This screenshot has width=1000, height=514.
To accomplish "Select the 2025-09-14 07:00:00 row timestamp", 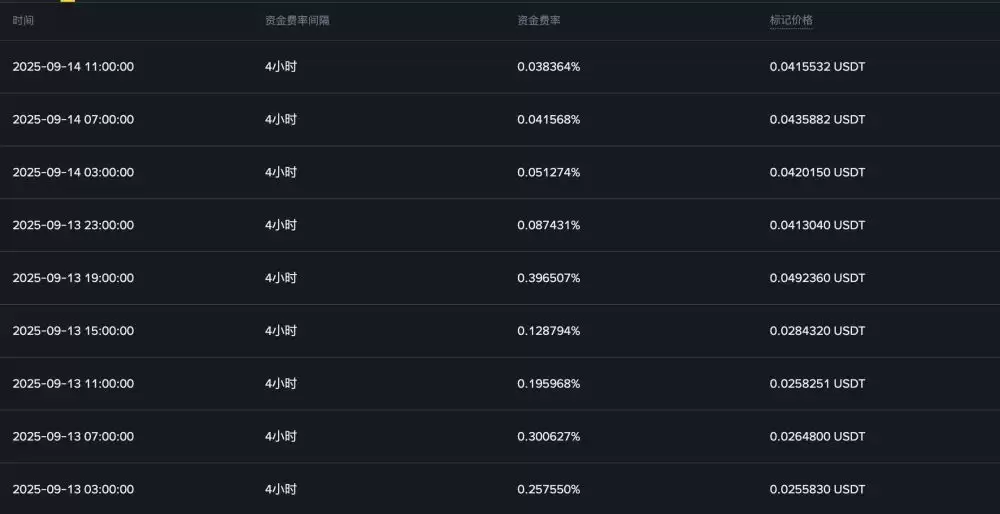I will point(73,120).
